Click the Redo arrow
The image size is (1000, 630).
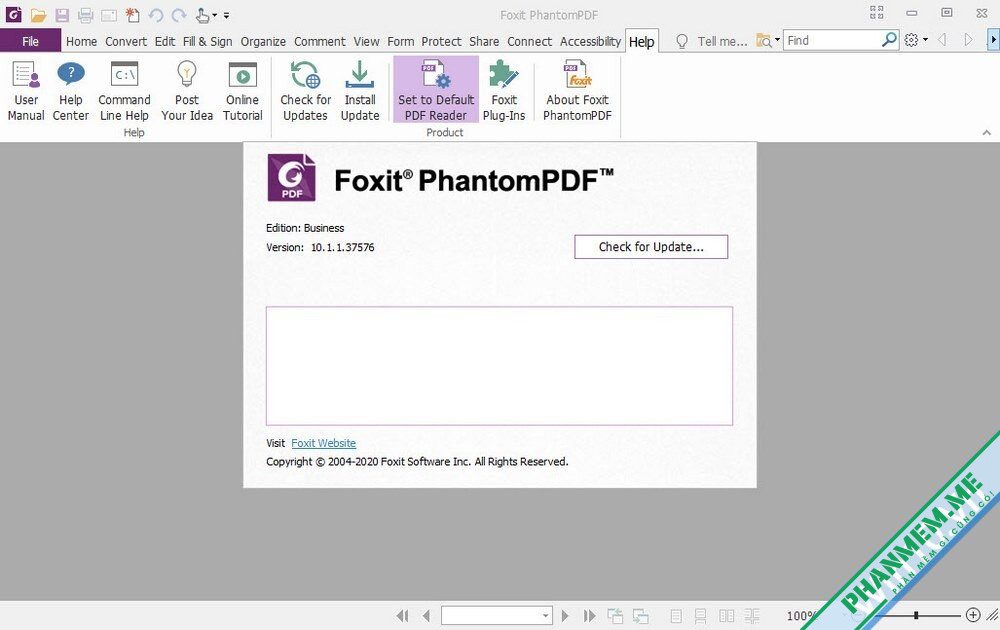click(179, 15)
